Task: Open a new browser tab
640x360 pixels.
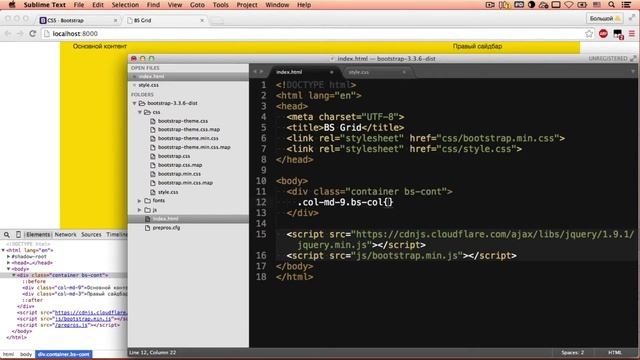Action: tap(217, 20)
